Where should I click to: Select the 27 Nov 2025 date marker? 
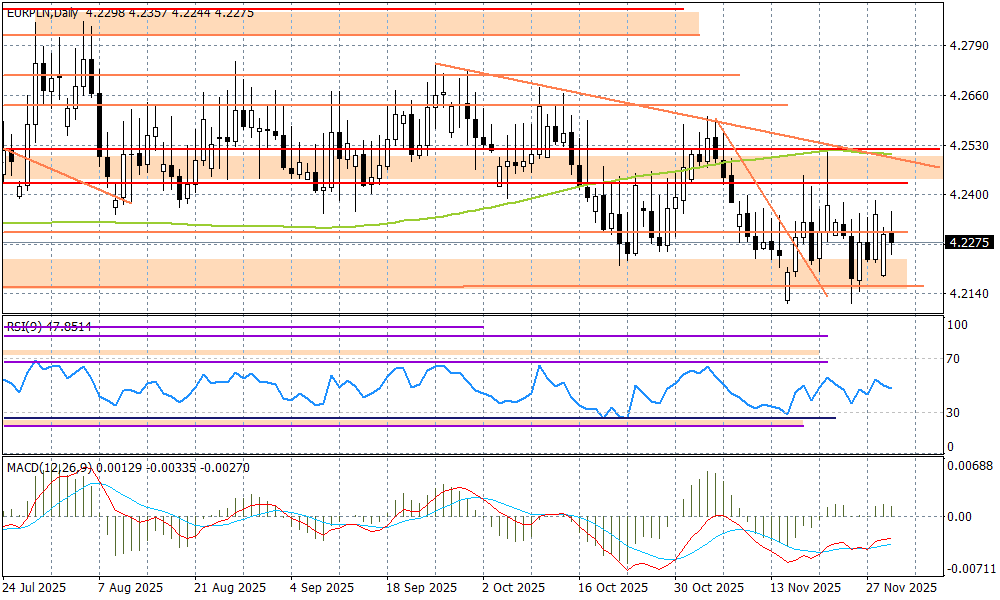(903, 588)
